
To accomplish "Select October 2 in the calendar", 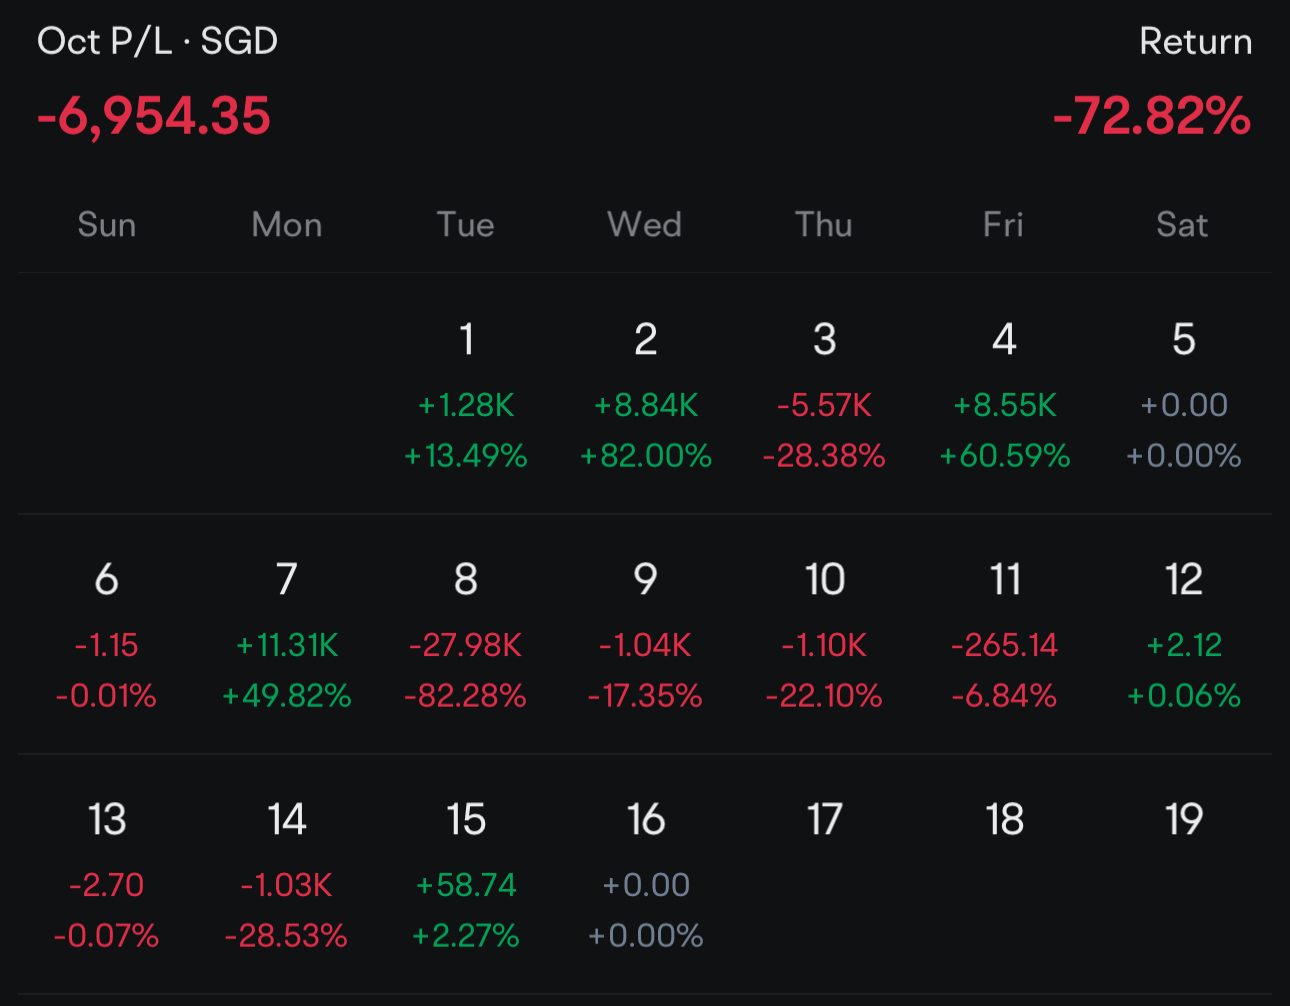I will [x=646, y=395].
